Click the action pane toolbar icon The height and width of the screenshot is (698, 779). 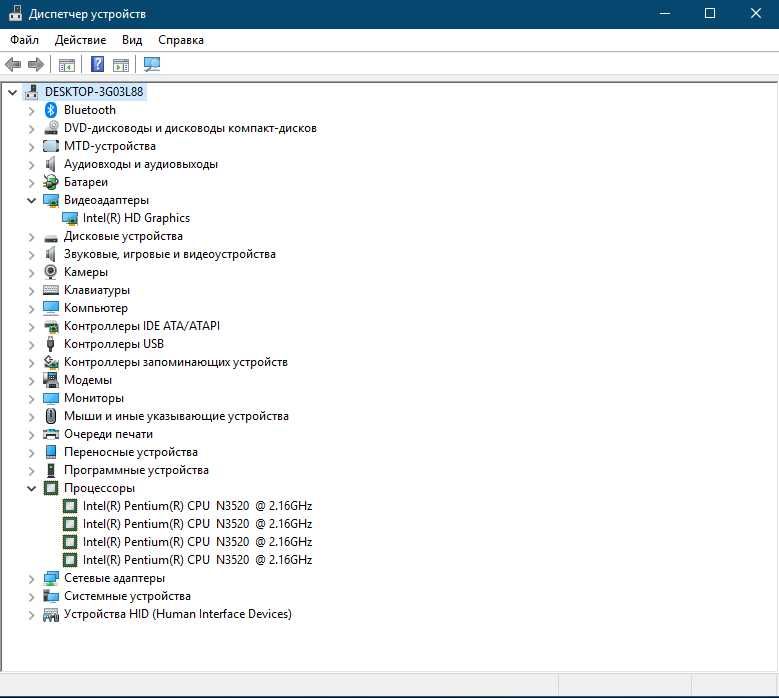[121, 65]
